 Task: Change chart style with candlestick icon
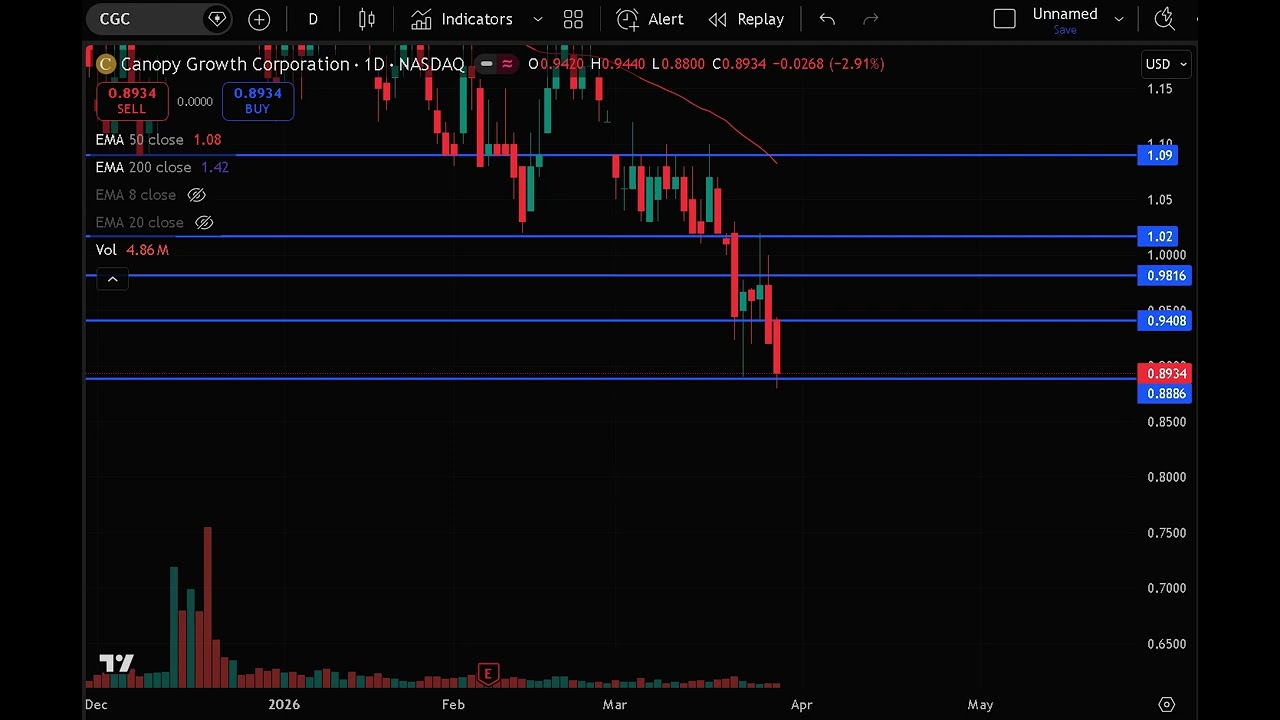(x=367, y=19)
